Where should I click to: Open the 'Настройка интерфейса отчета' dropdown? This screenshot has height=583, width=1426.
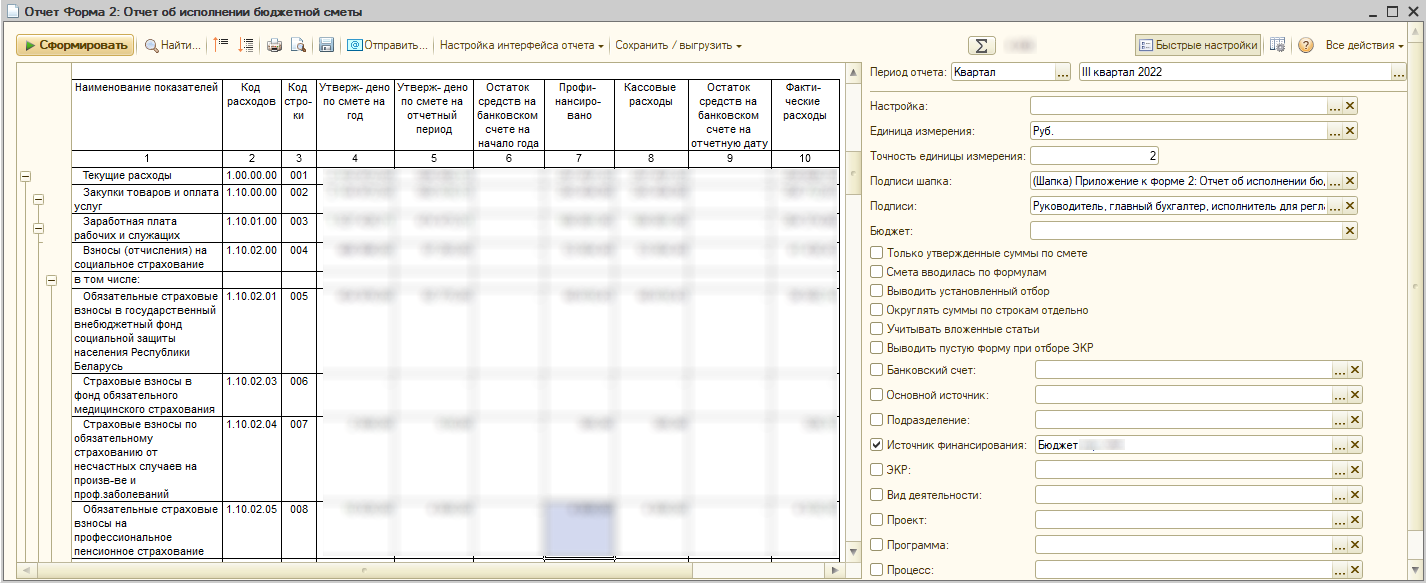click(521, 45)
